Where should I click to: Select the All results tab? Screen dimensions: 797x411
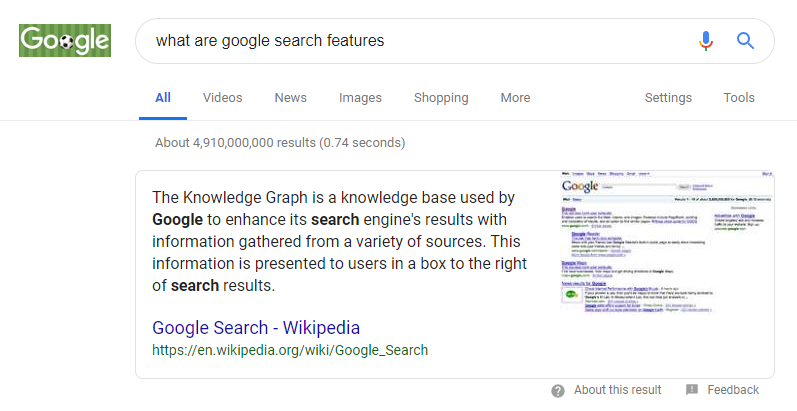[163, 98]
